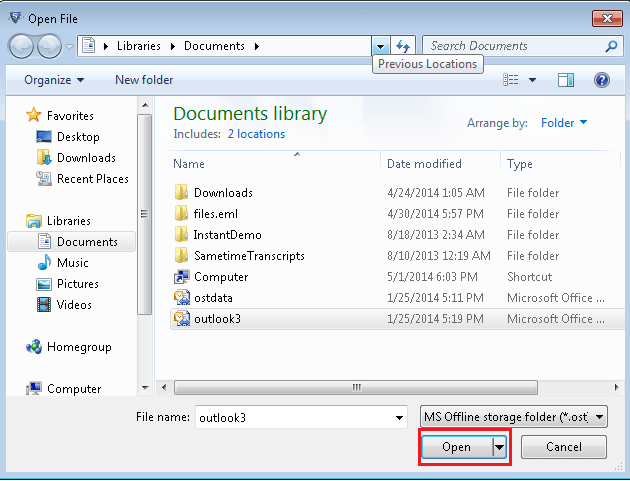Viewport: 630px width, 481px height.
Task: Open the Music library
Action: (72, 262)
